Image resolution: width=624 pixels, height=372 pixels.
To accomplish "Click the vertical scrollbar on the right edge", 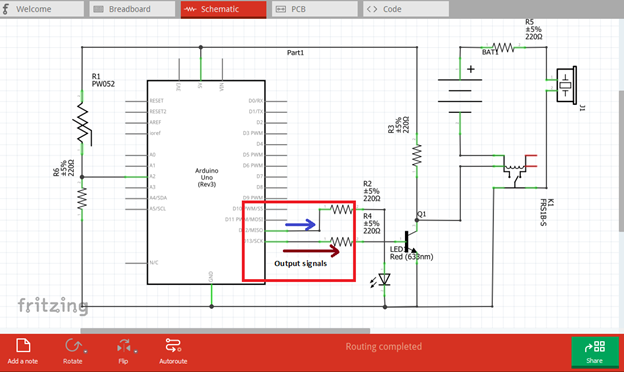I will [x=621, y=161].
